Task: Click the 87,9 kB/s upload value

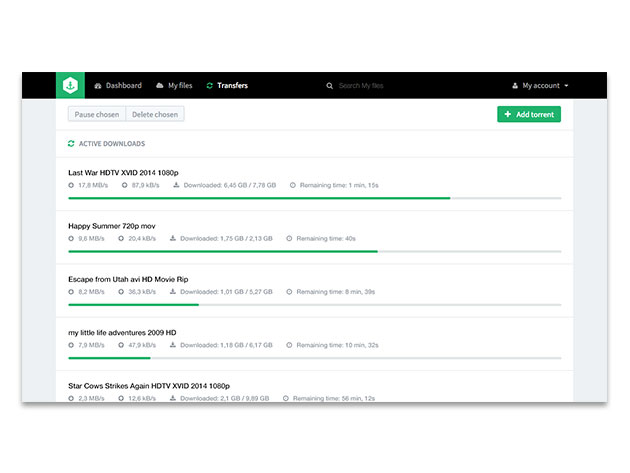Action: [x=145, y=185]
